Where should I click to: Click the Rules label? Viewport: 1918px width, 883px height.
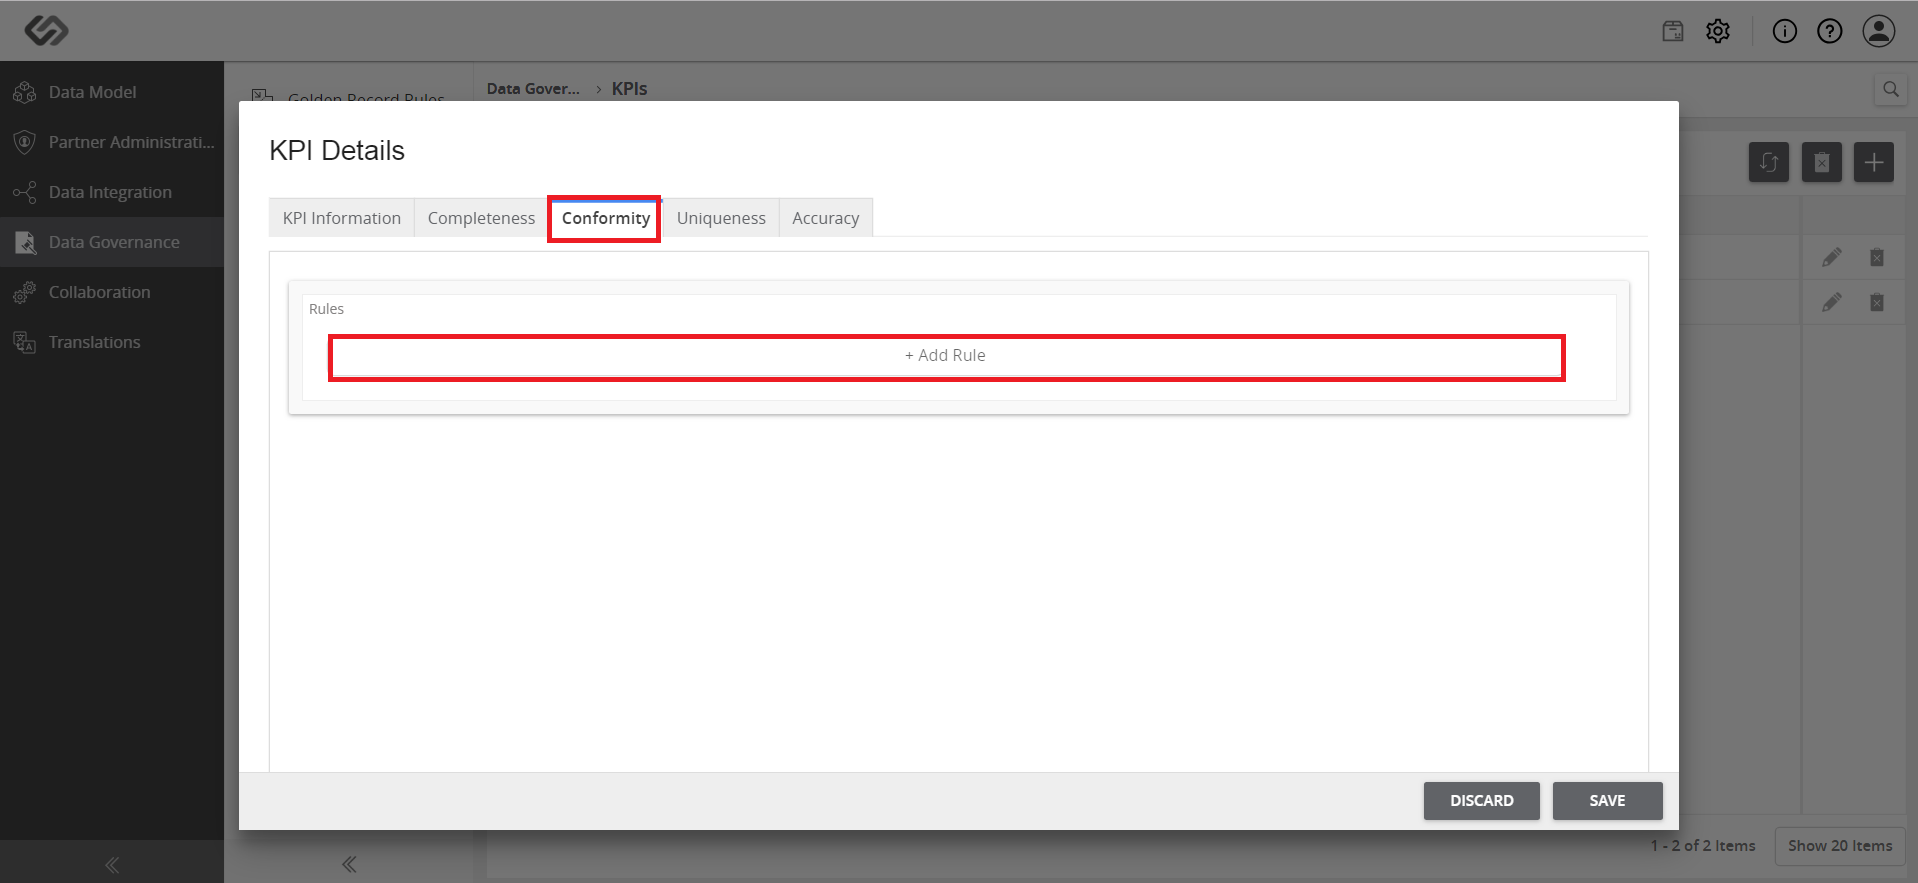point(326,309)
